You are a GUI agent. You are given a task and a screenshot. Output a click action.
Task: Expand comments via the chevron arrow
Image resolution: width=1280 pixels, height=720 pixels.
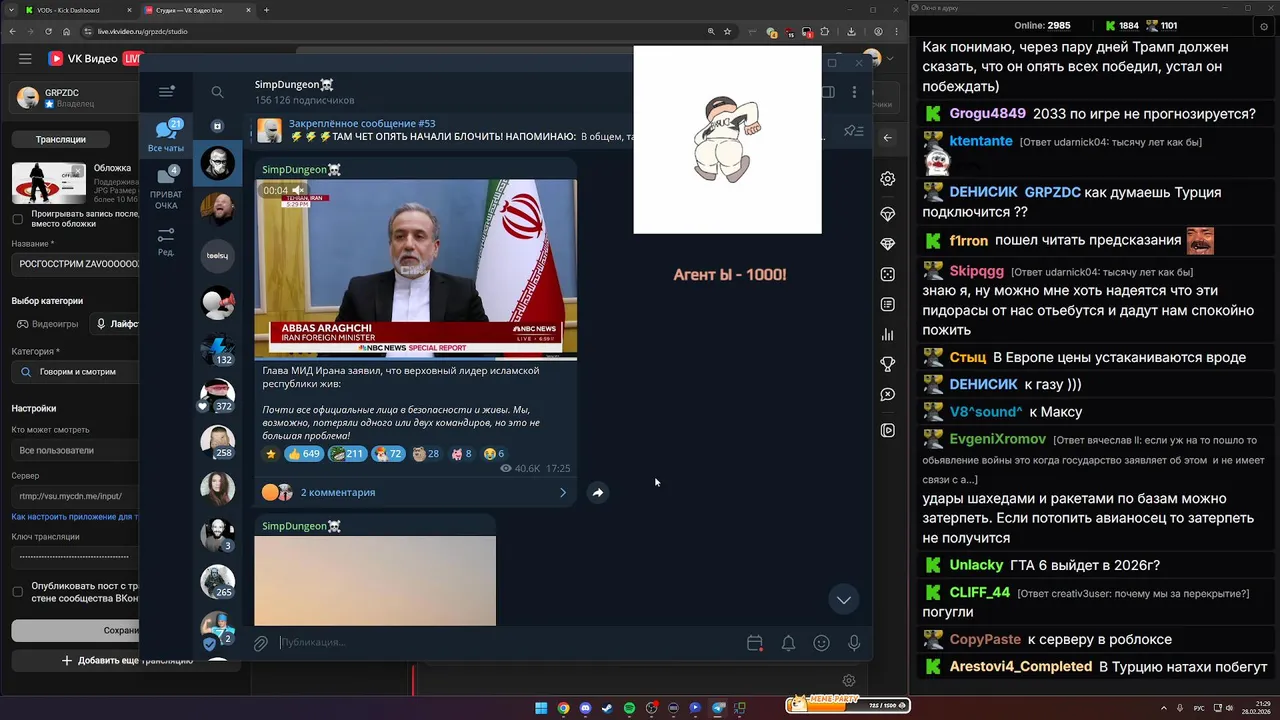click(563, 492)
